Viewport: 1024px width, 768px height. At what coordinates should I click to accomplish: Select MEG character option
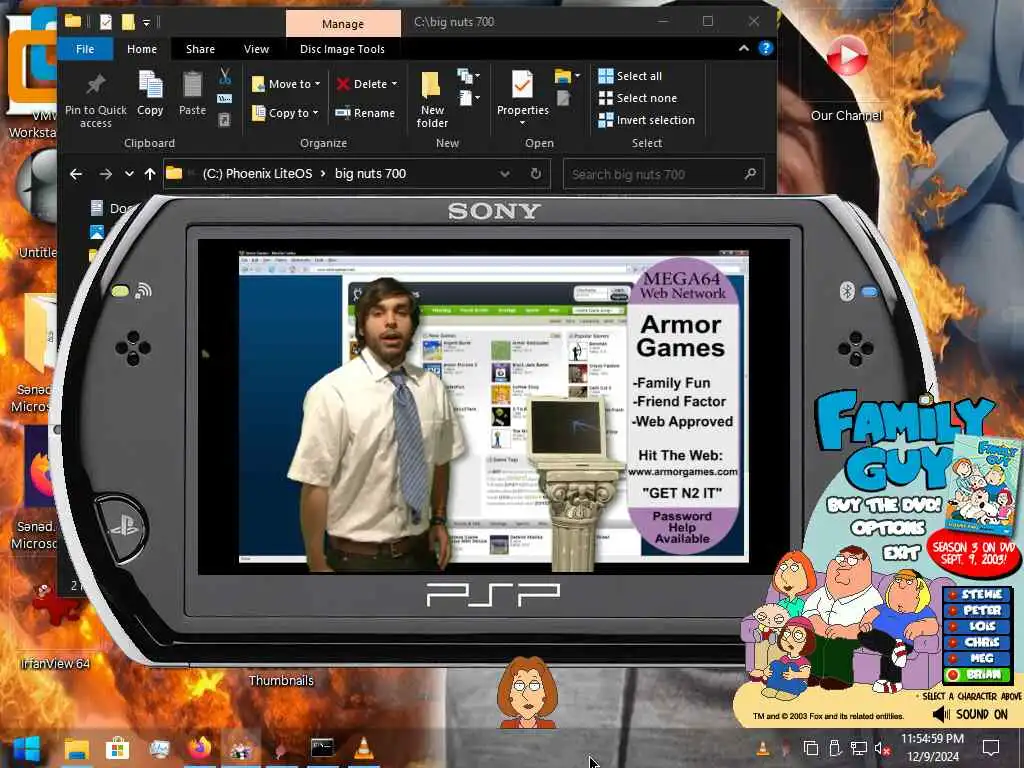977,658
